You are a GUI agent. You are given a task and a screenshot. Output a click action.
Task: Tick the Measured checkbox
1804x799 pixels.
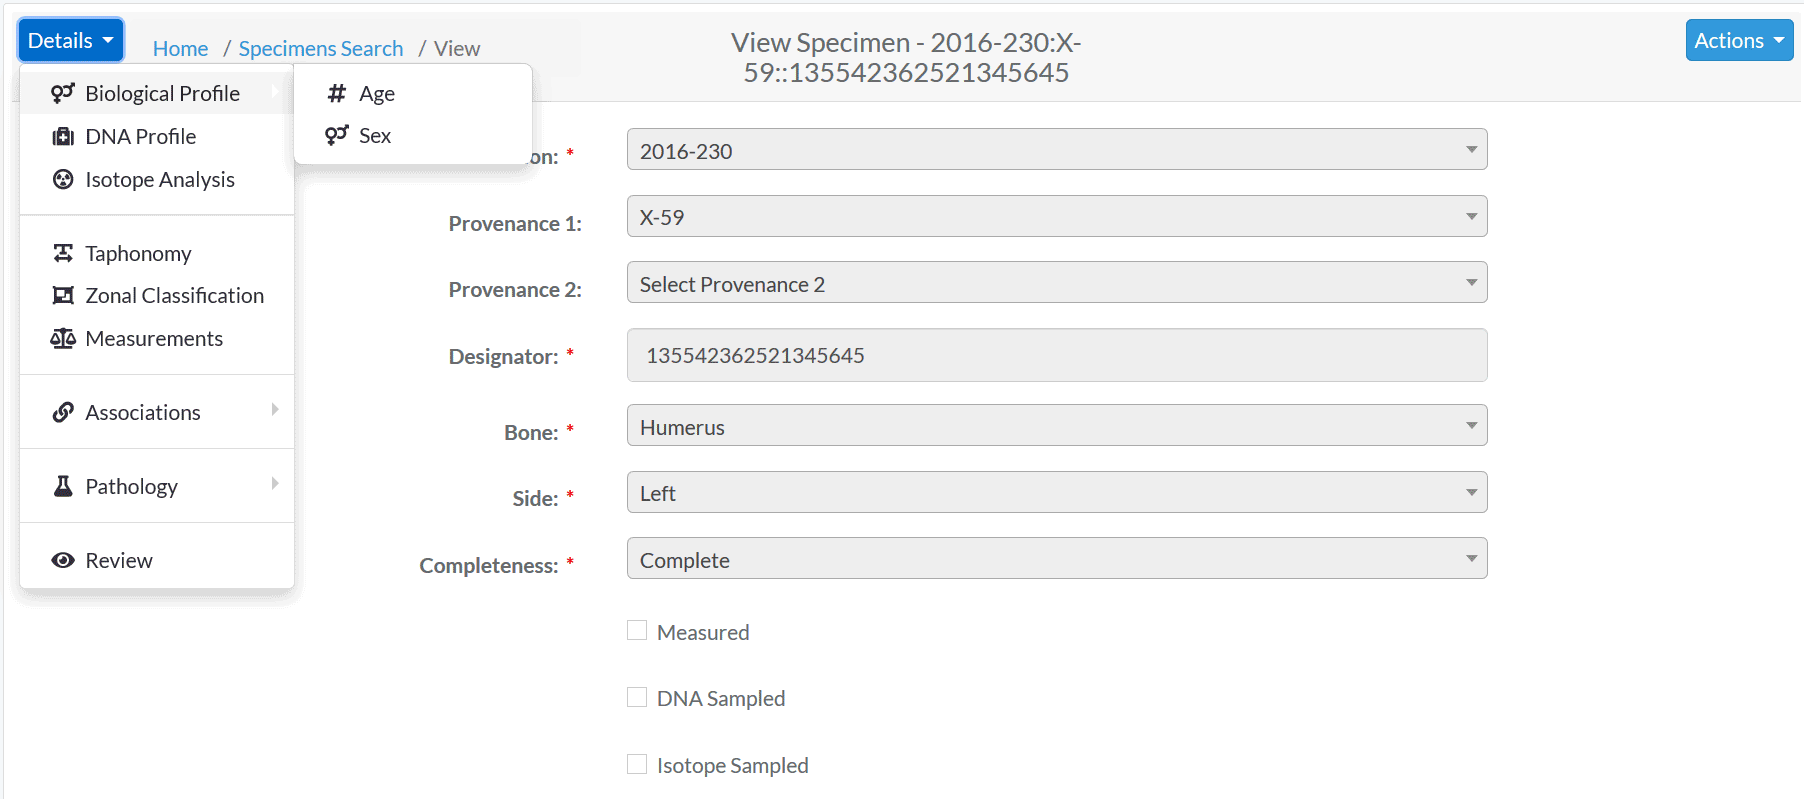coord(637,630)
